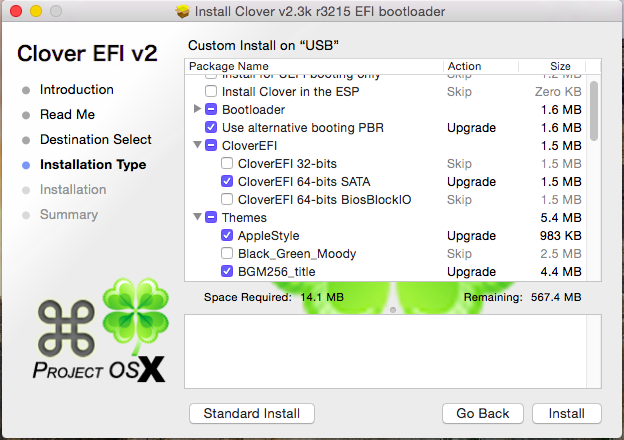Click the package list vertical scrollbar
Viewport: 624px width, 440px height.
594,110
